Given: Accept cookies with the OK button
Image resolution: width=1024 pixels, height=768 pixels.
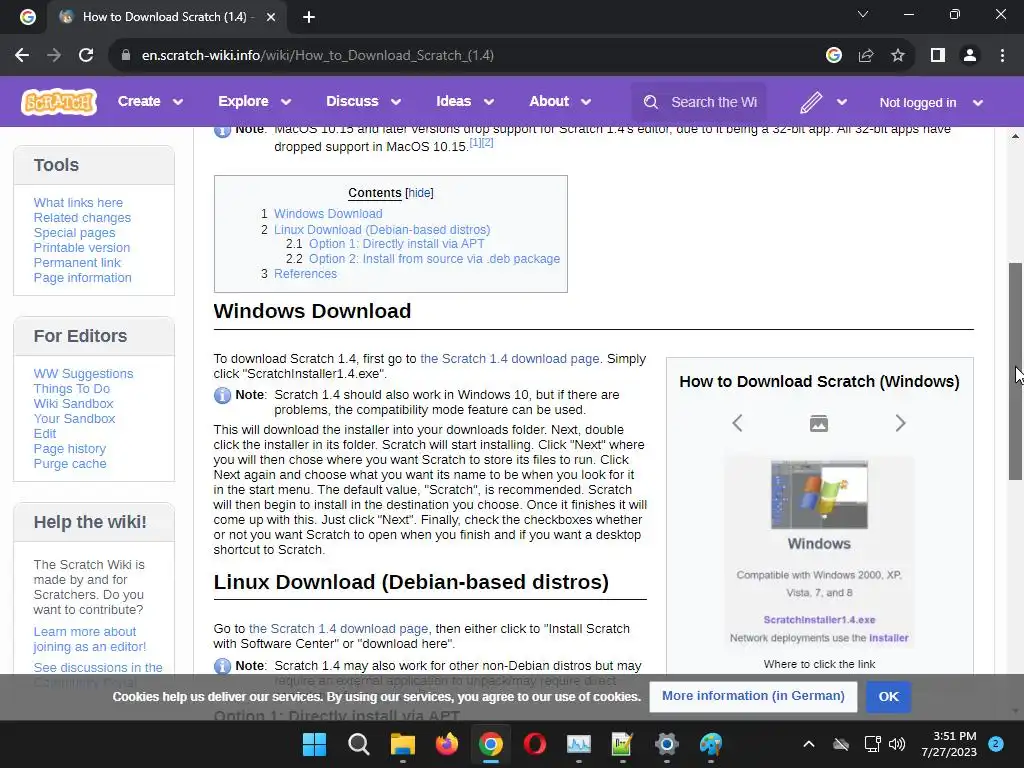Looking at the screenshot, I should pos(888,696).
